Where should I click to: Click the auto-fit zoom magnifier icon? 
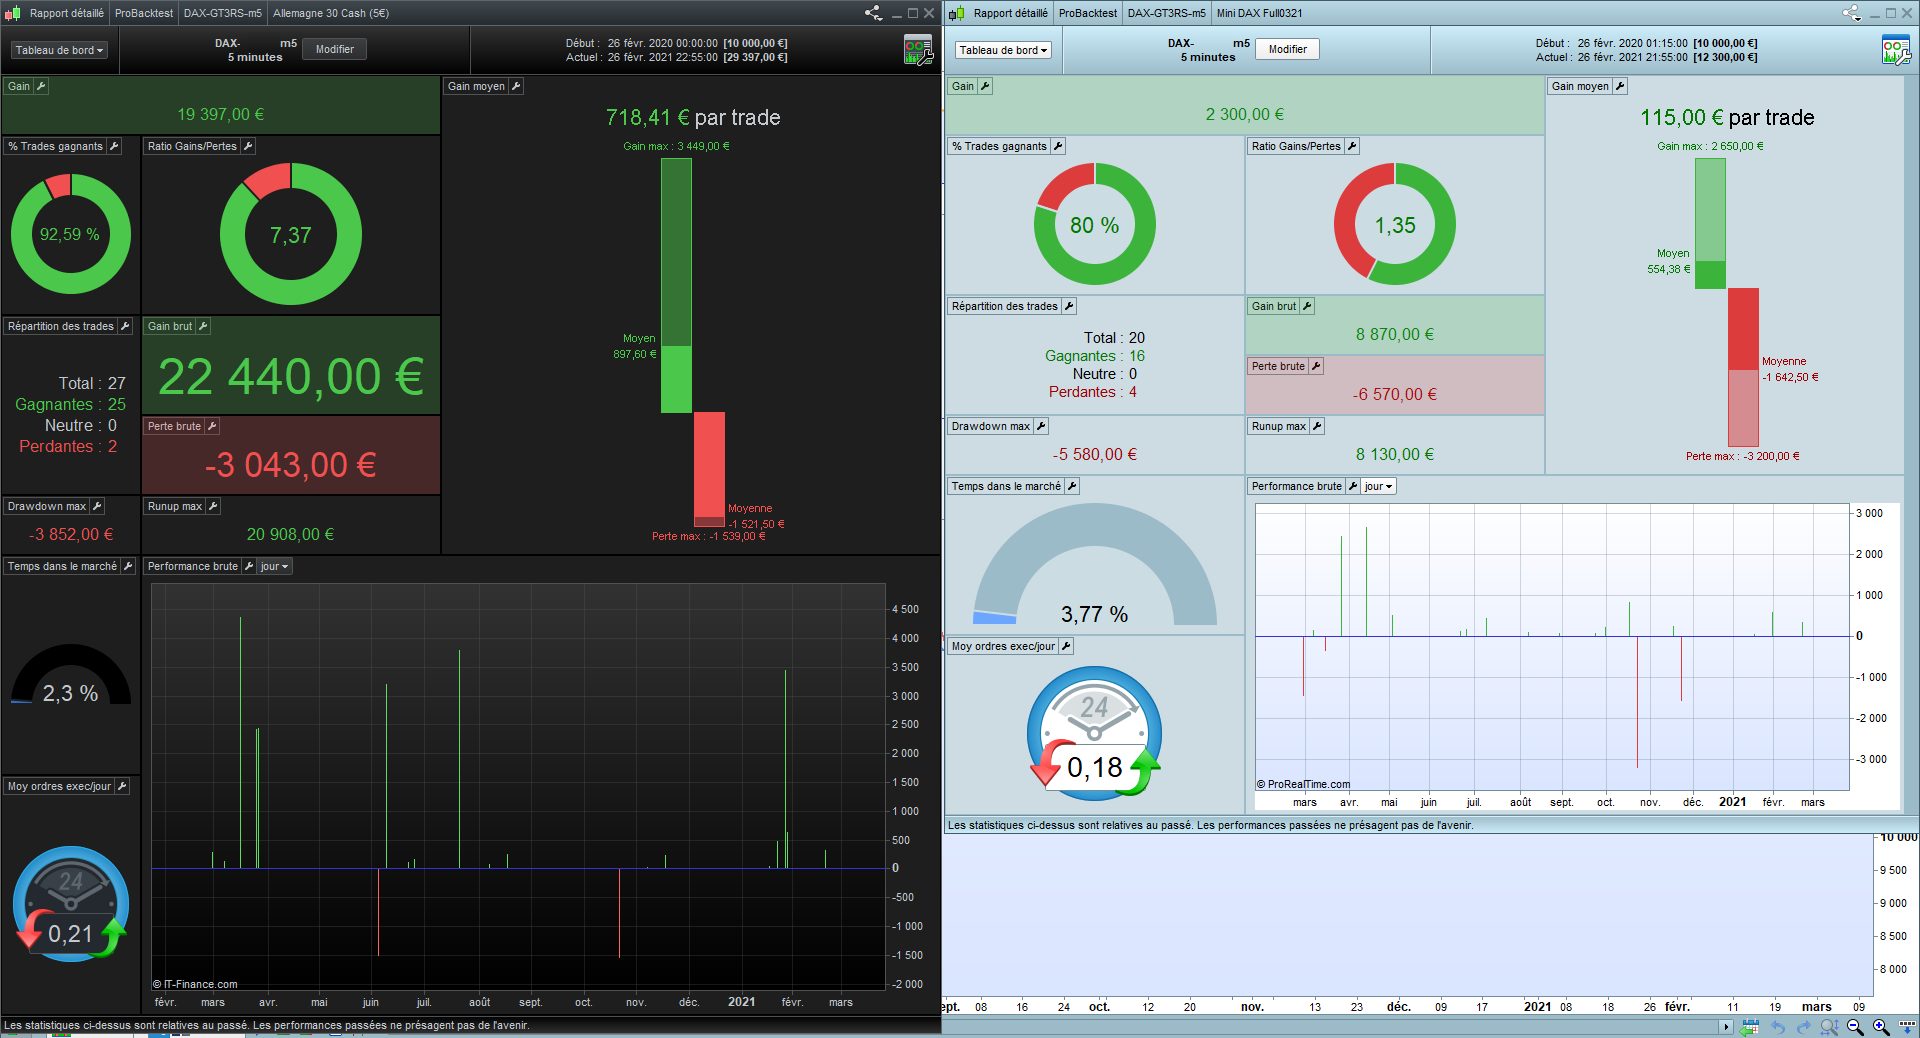pyautogui.click(x=1829, y=1027)
